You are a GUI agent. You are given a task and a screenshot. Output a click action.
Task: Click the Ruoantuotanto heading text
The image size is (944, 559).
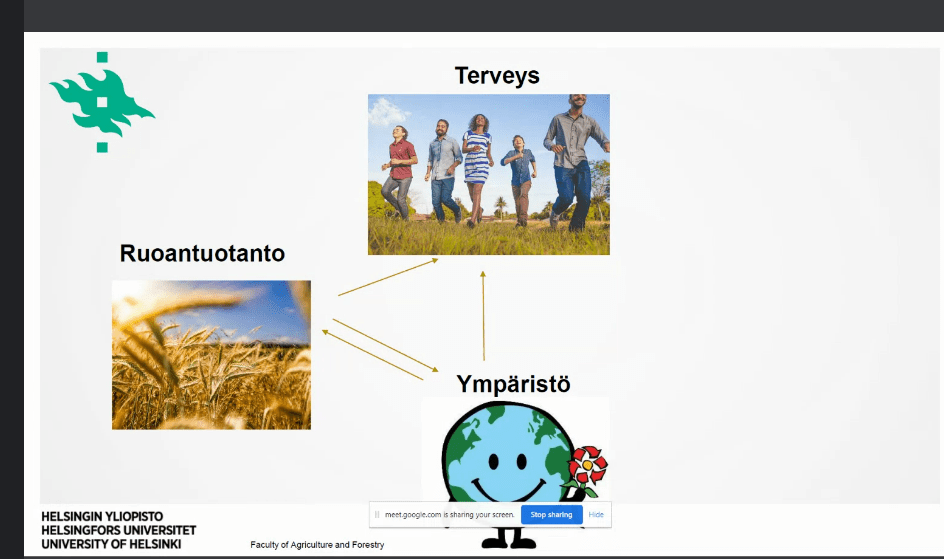[x=202, y=254]
